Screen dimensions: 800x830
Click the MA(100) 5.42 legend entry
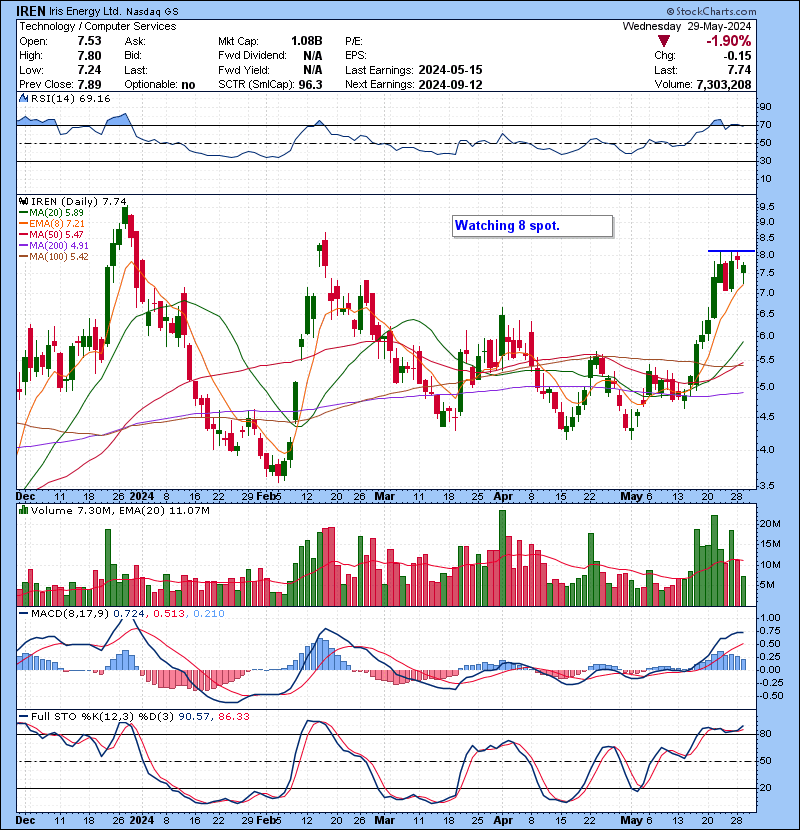(59, 257)
